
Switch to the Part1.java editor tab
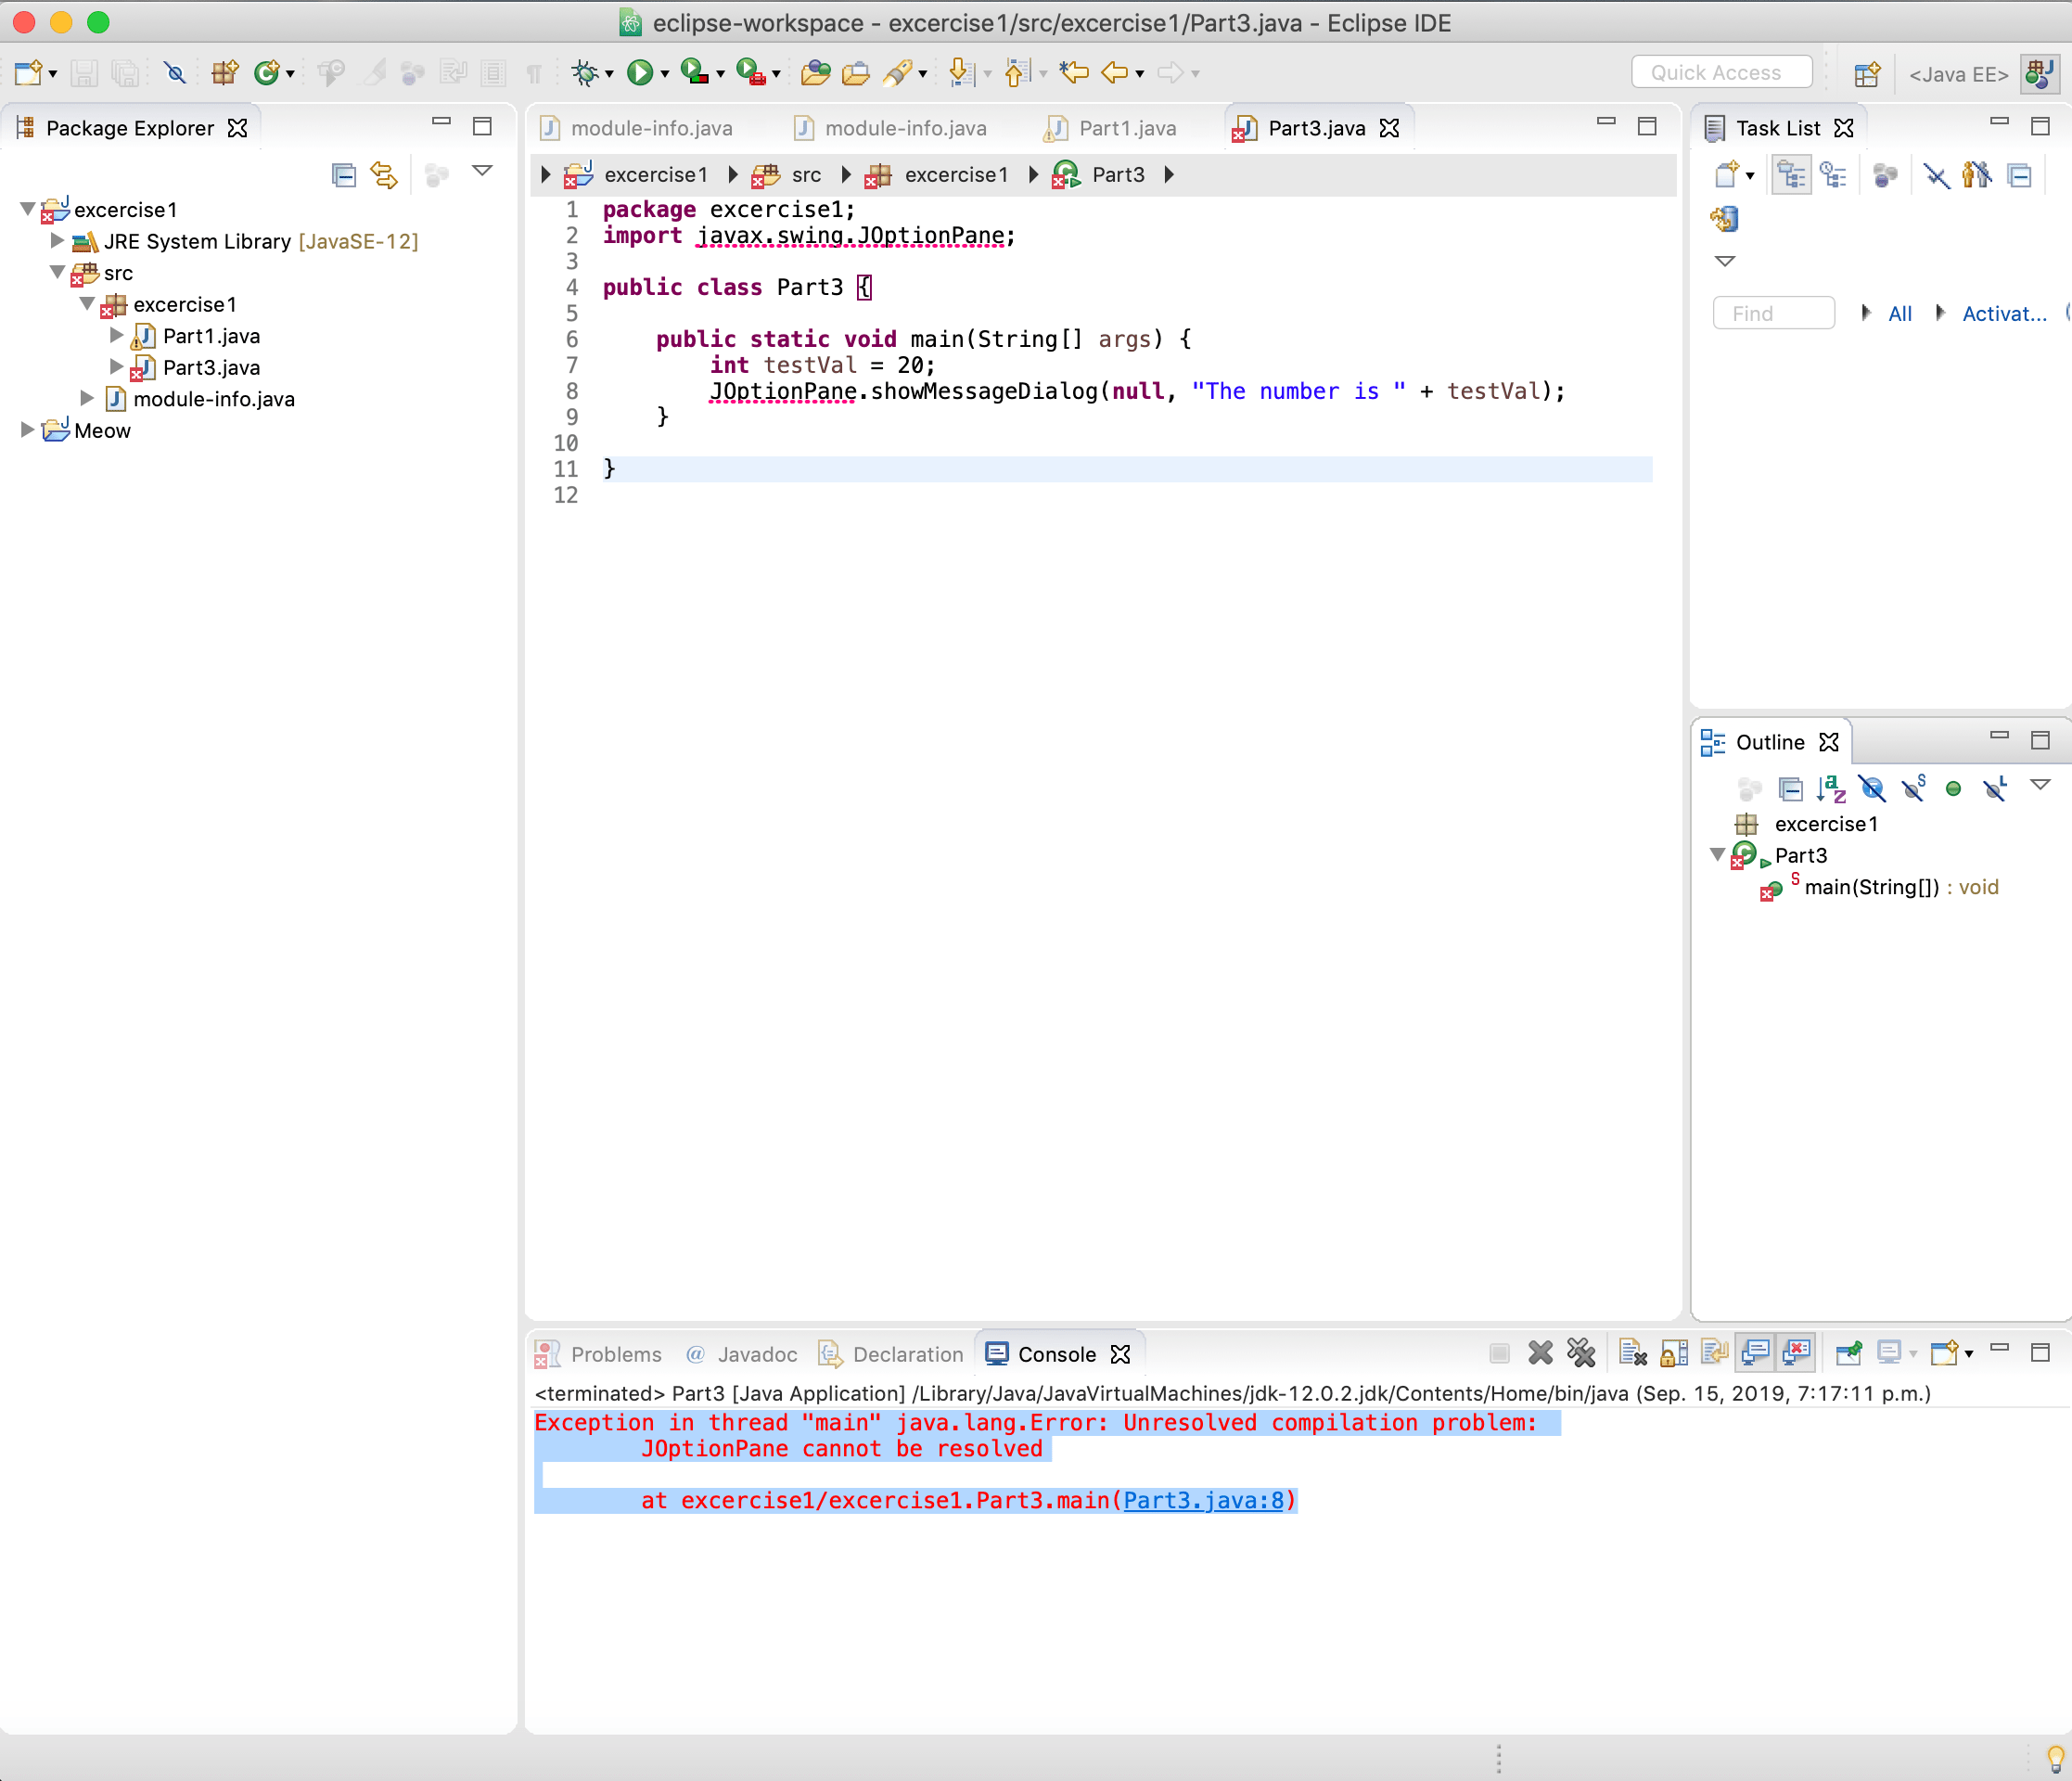pyautogui.click(x=1126, y=128)
